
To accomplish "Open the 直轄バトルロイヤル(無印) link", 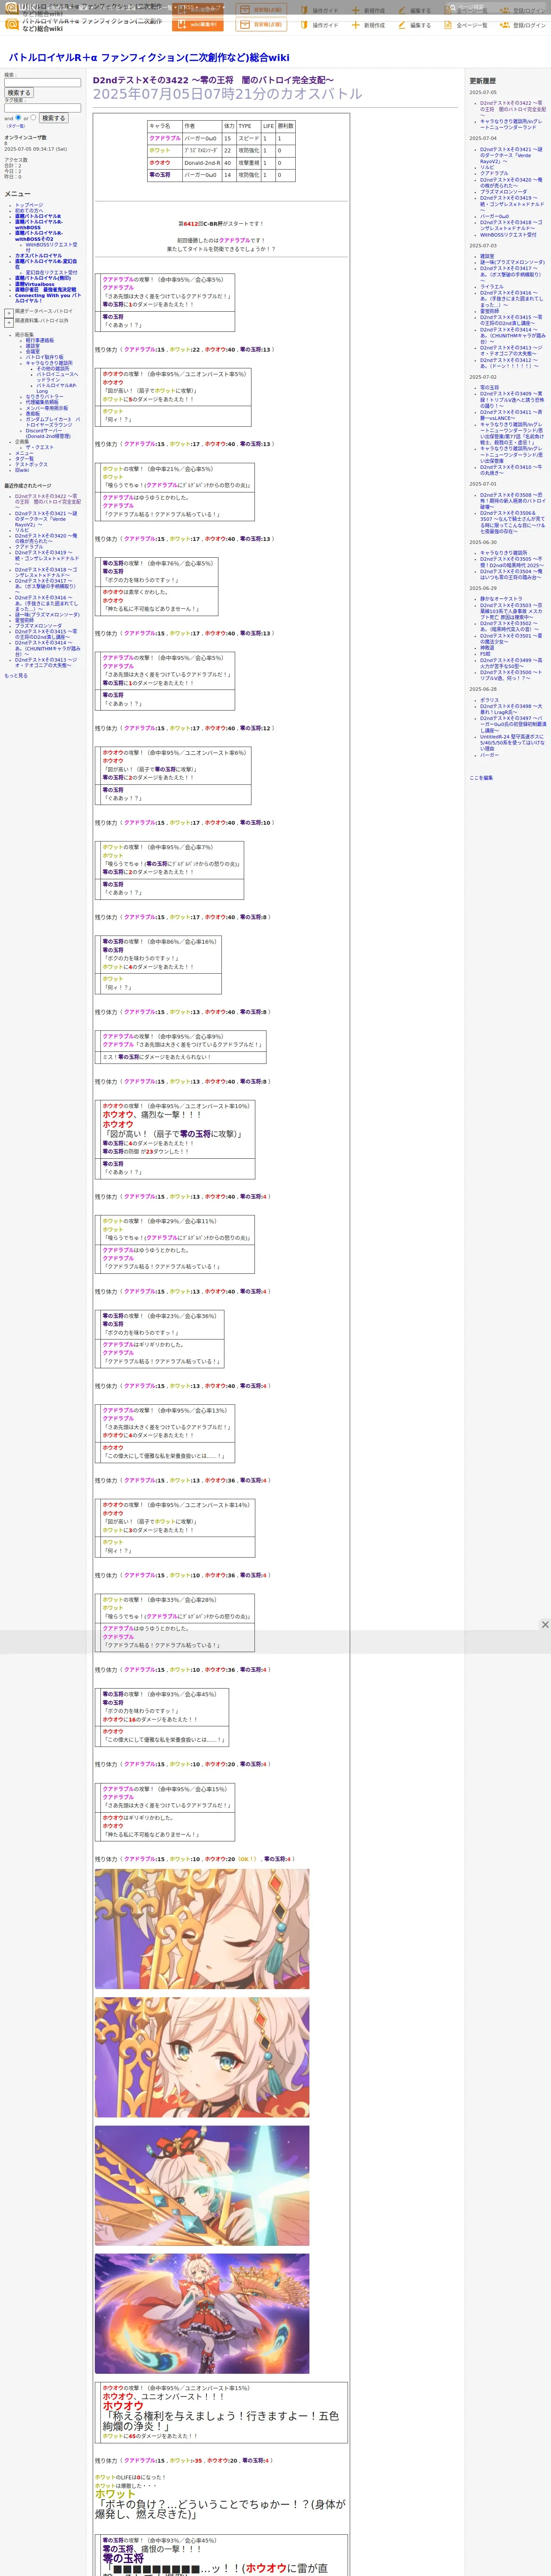I will (x=43, y=278).
